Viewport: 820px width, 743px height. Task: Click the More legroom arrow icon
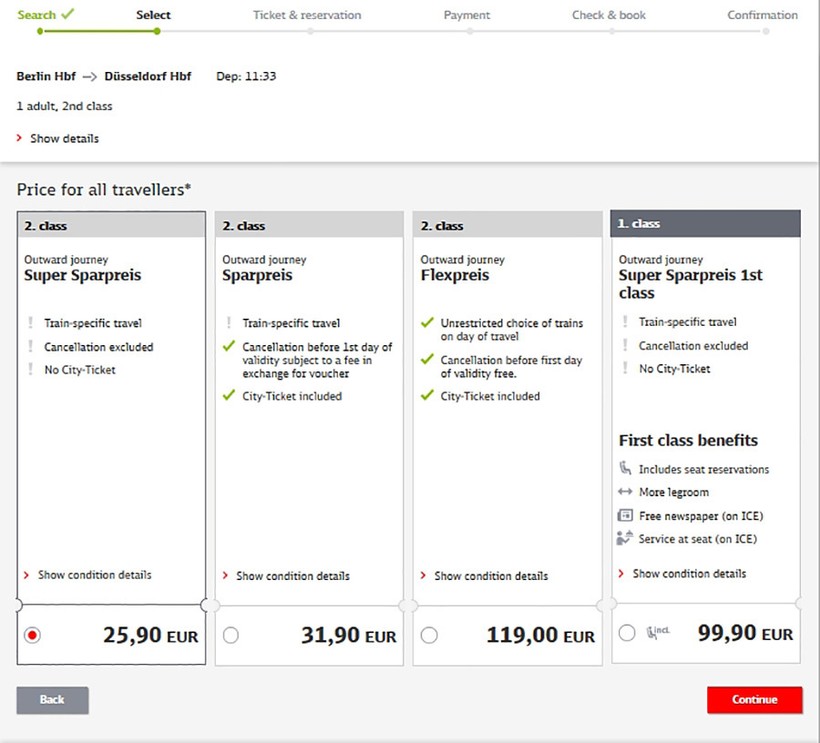coord(625,492)
